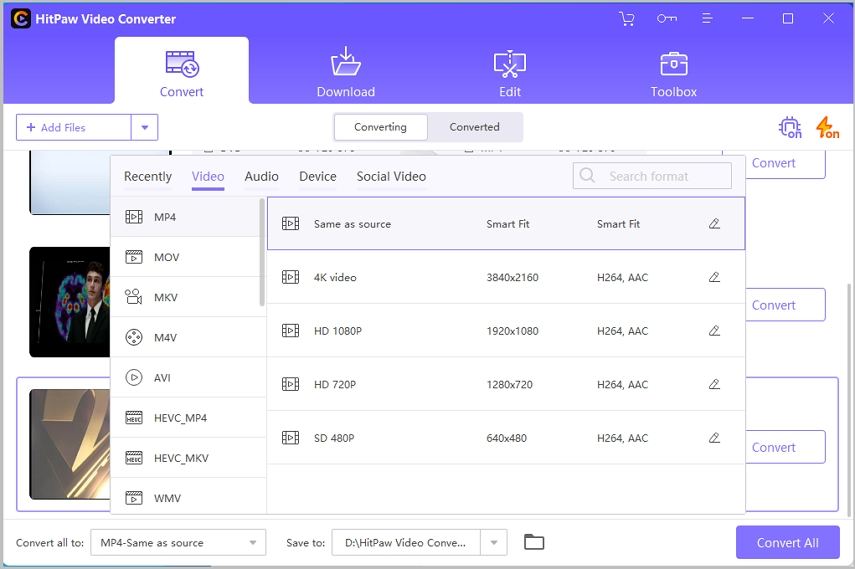Convert the bottom selected video
Image resolution: width=855 pixels, height=569 pixels.
(x=785, y=447)
